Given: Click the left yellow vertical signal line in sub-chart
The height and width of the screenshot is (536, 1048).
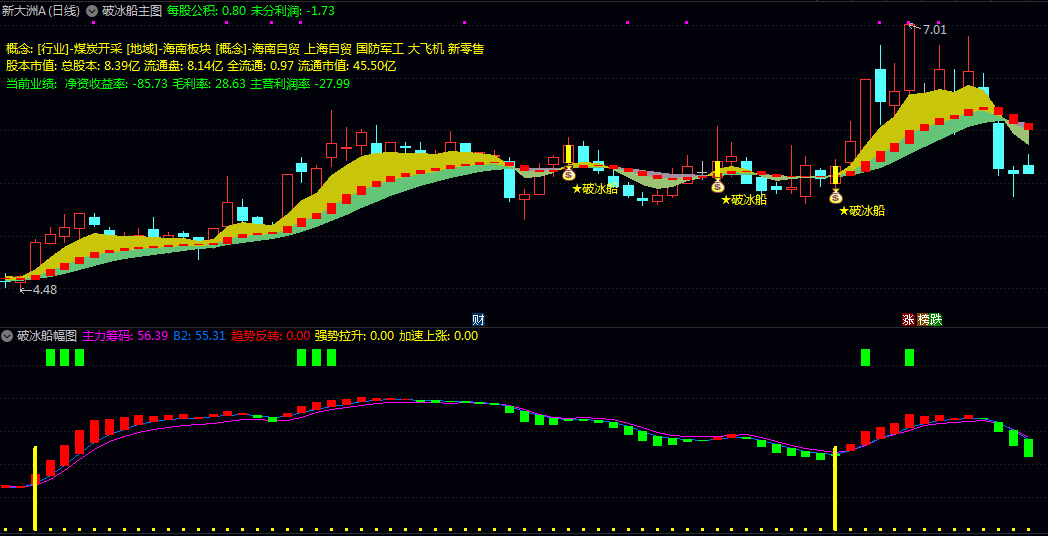Looking at the screenshot, I should tap(35, 488).
